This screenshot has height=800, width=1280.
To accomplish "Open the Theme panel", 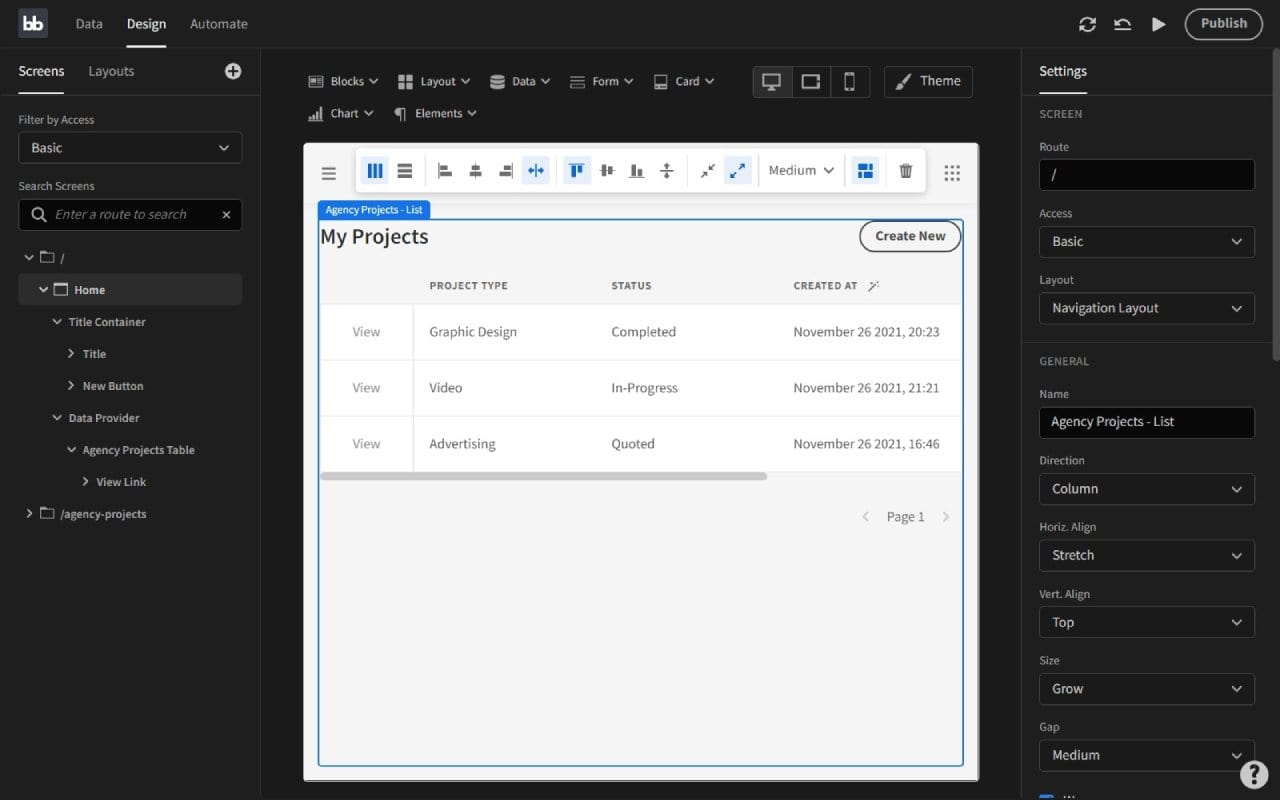I will point(927,81).
